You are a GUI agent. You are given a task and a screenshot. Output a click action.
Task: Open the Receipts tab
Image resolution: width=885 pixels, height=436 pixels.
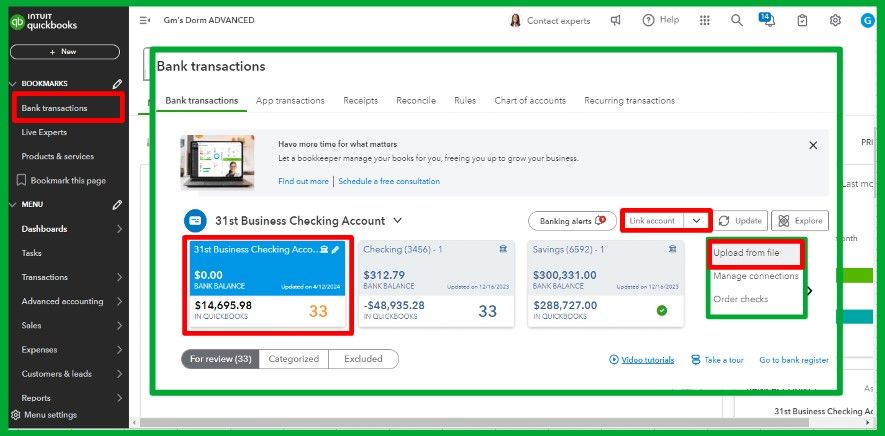click(361, 101)
